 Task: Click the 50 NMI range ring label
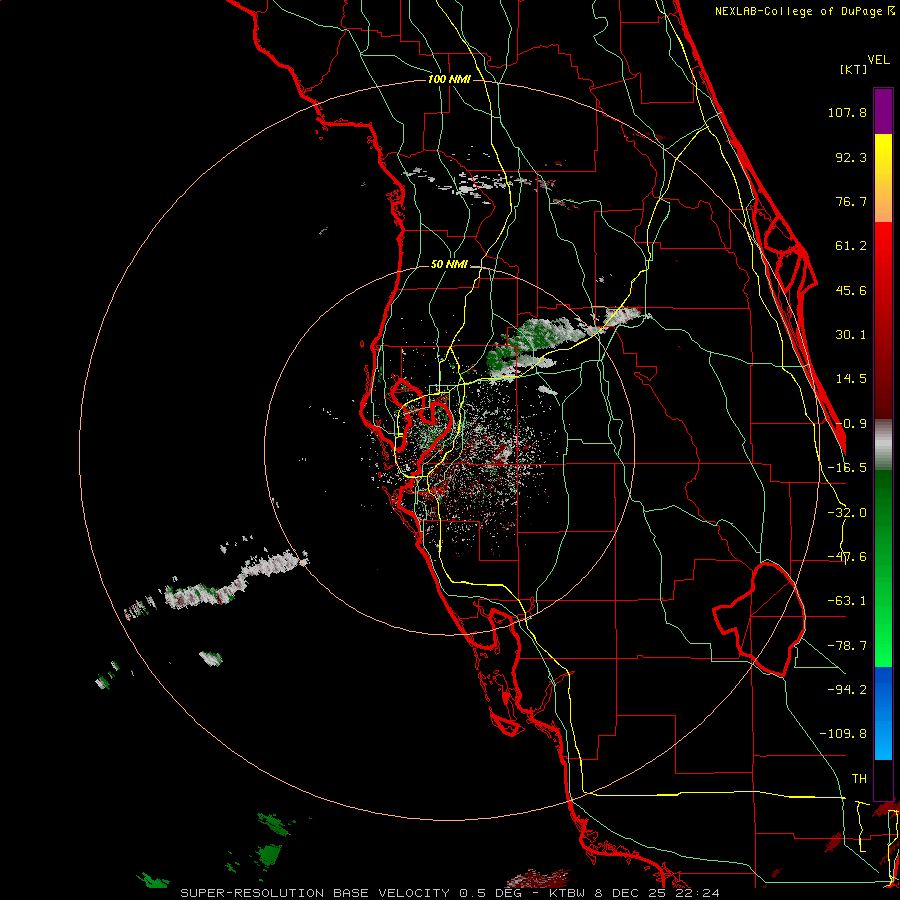pos(449,265)
